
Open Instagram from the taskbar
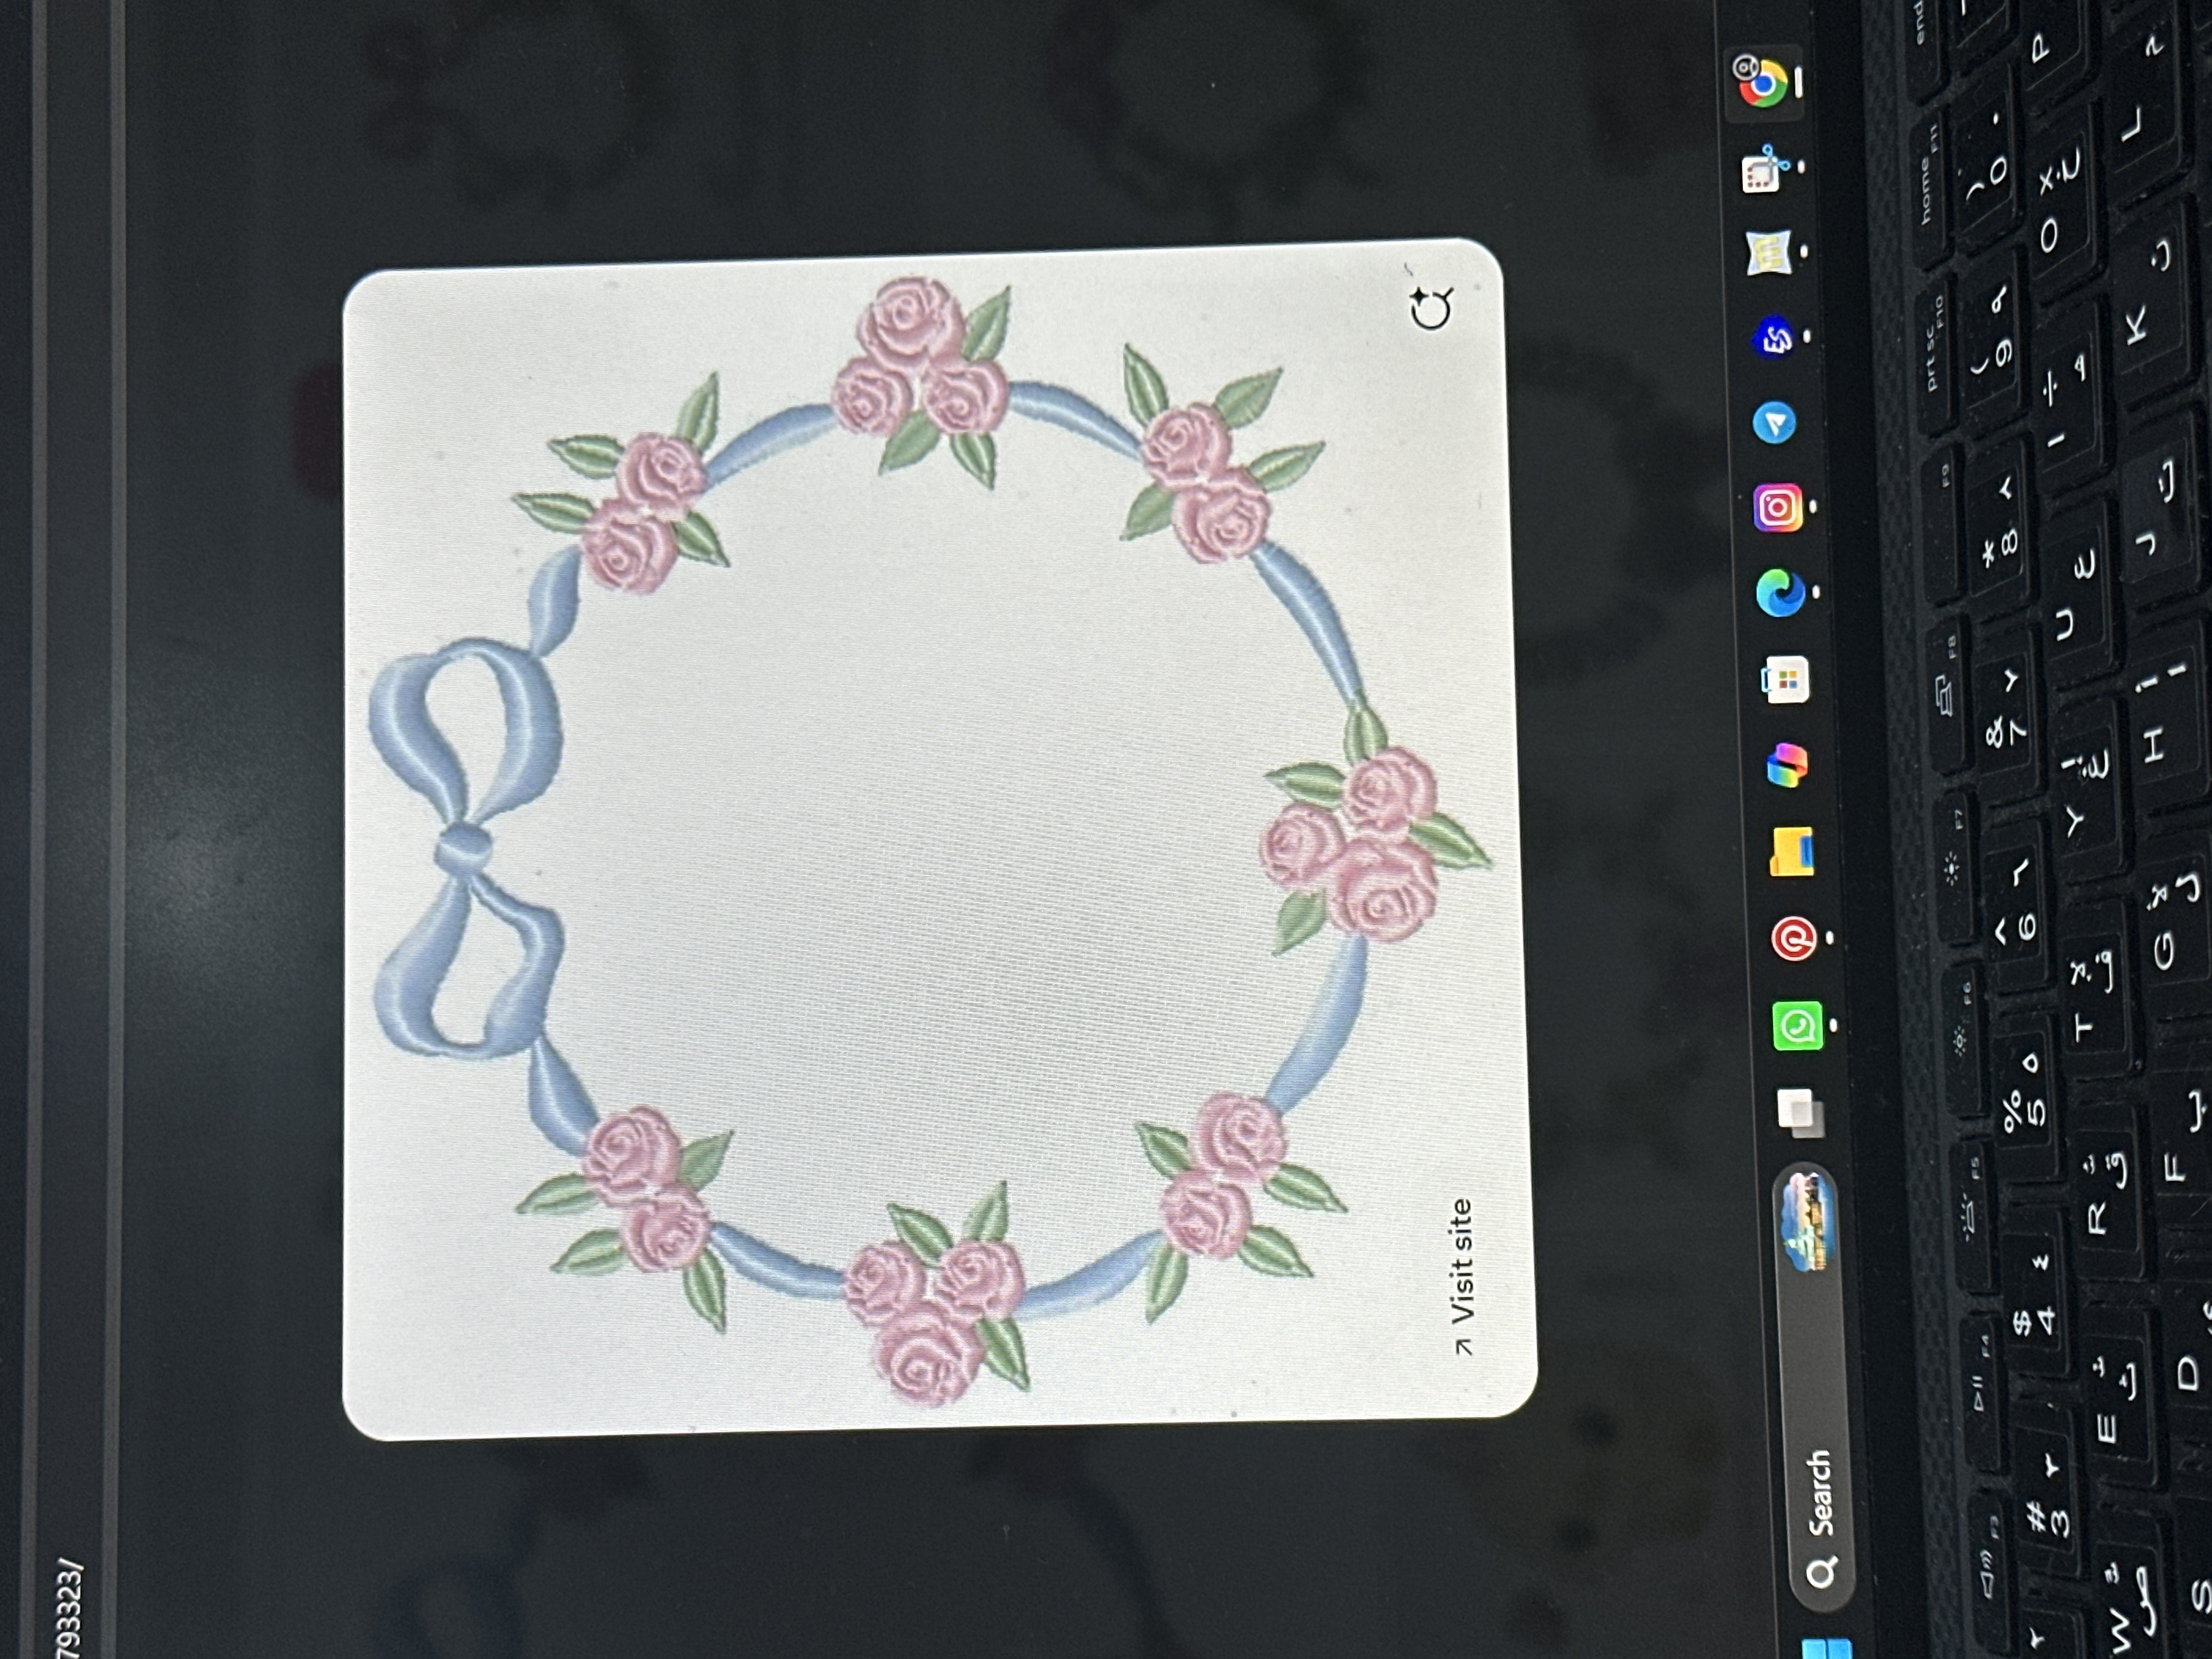pyautogui.click(x=1778, y=508)
